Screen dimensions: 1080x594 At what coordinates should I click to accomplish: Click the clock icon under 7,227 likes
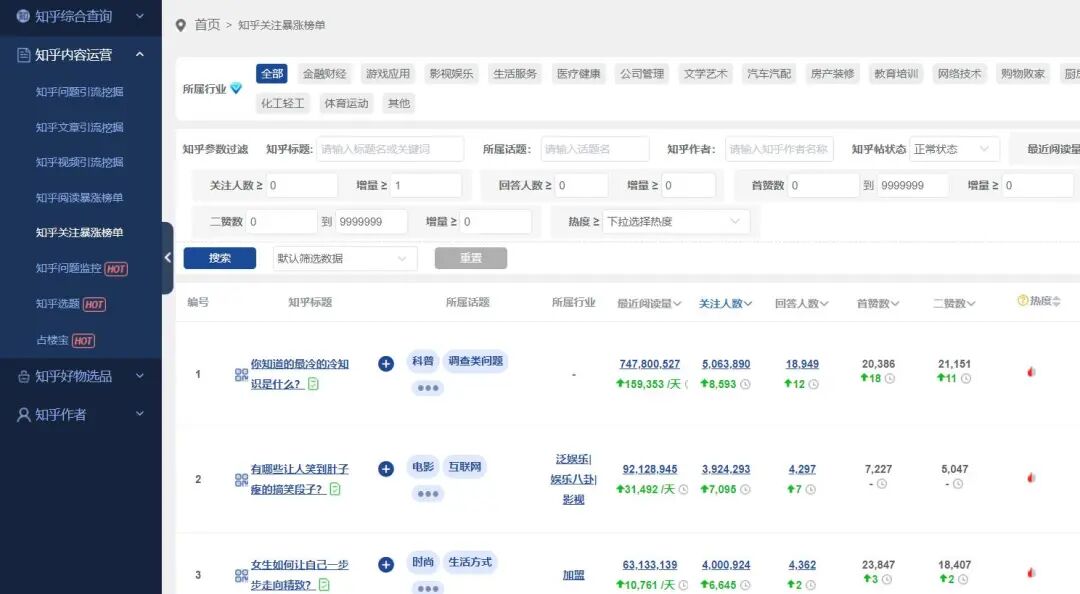[882, 484]
